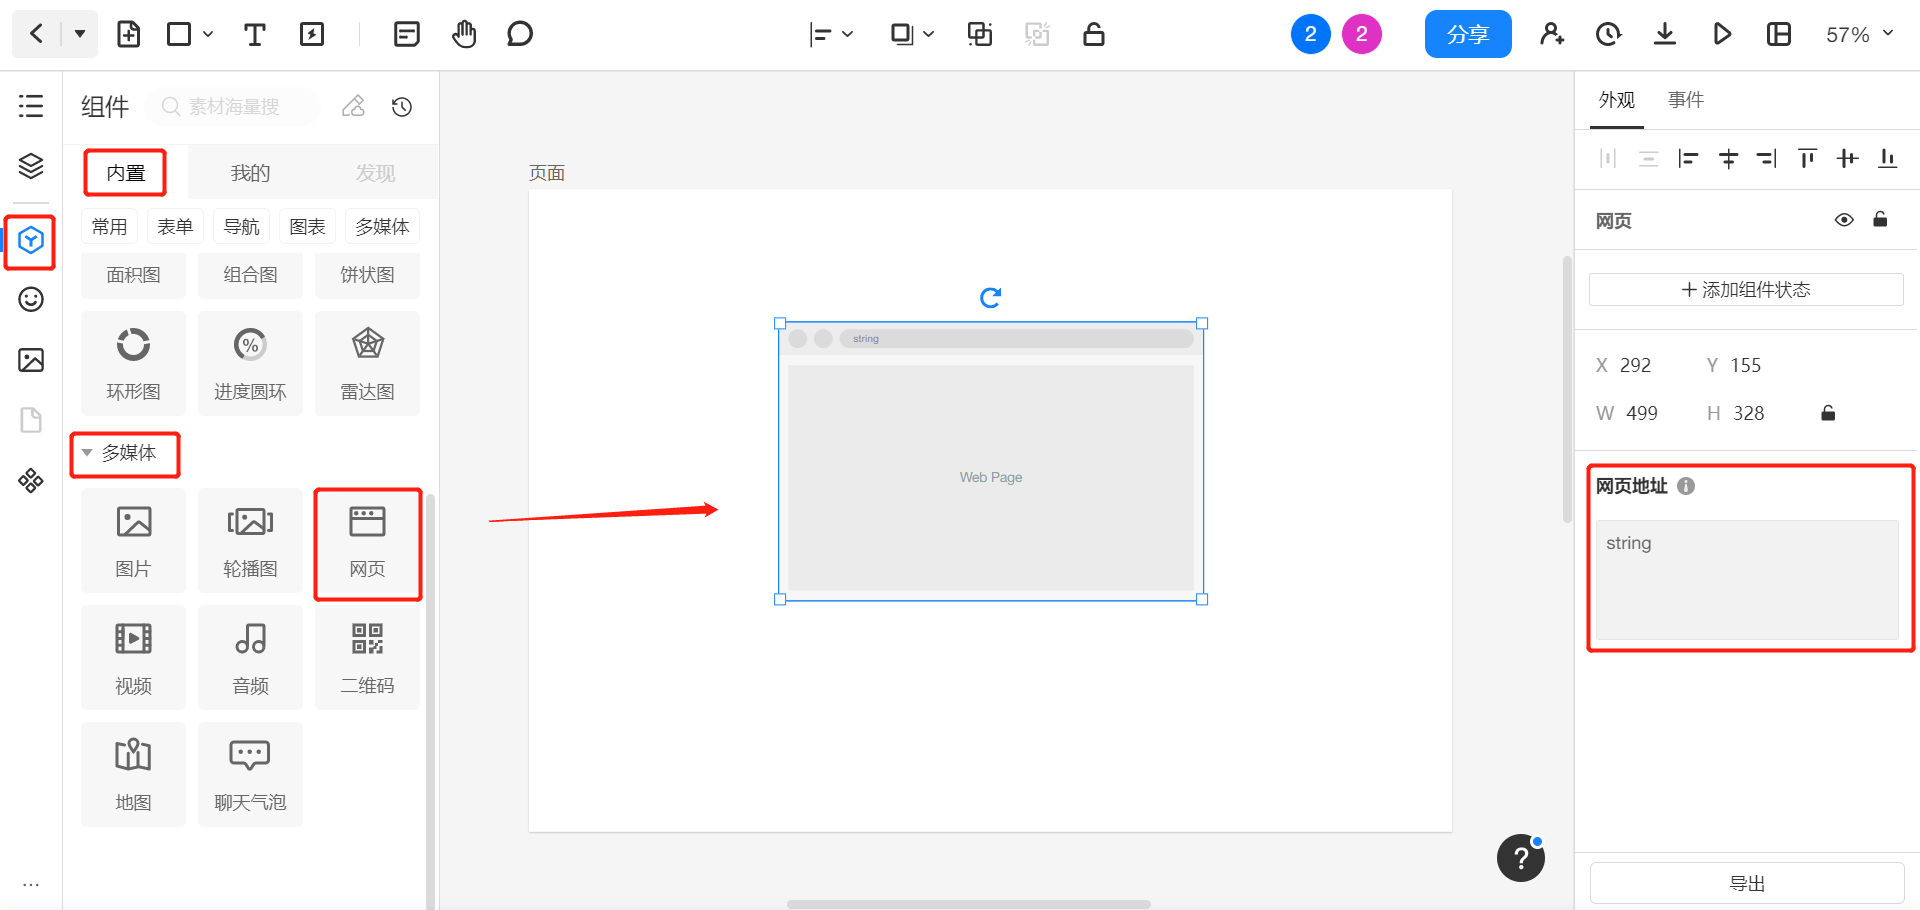The height and width of the screenshot is (910, 1920).
Task: Toggle lock next to web page title
Action: [x=1880, y=220]
